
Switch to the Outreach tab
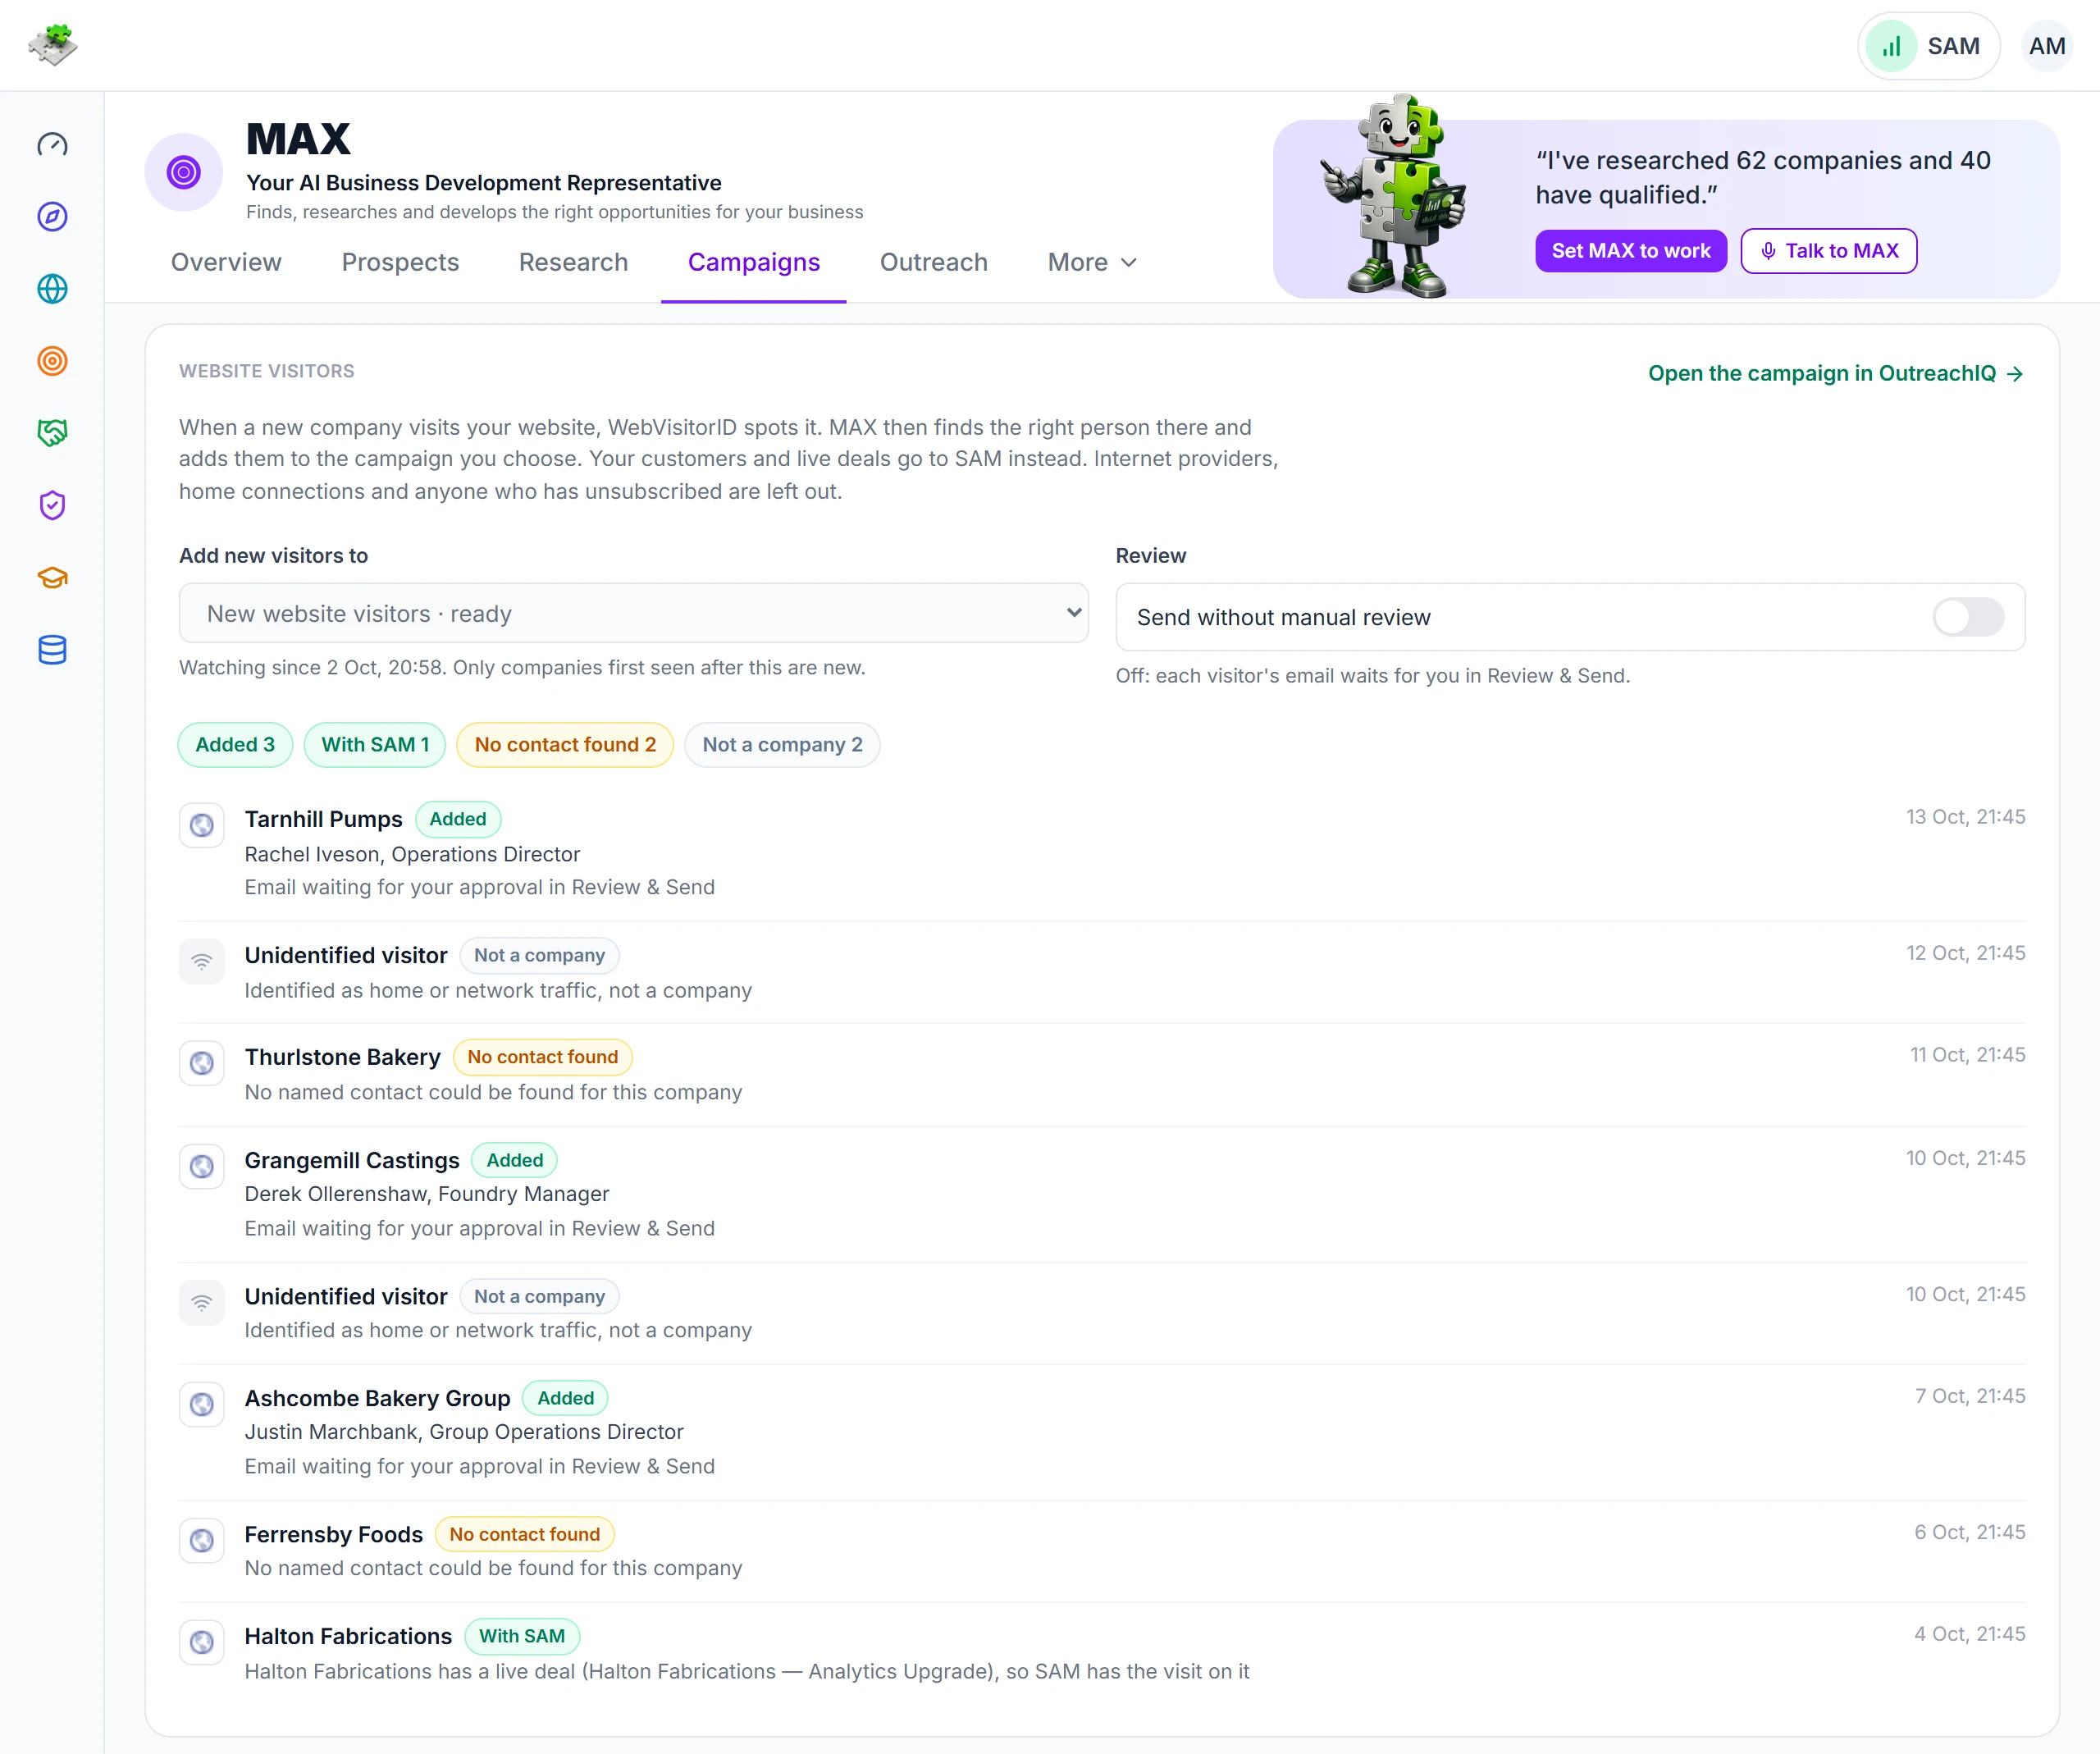[x=933, y=262]
